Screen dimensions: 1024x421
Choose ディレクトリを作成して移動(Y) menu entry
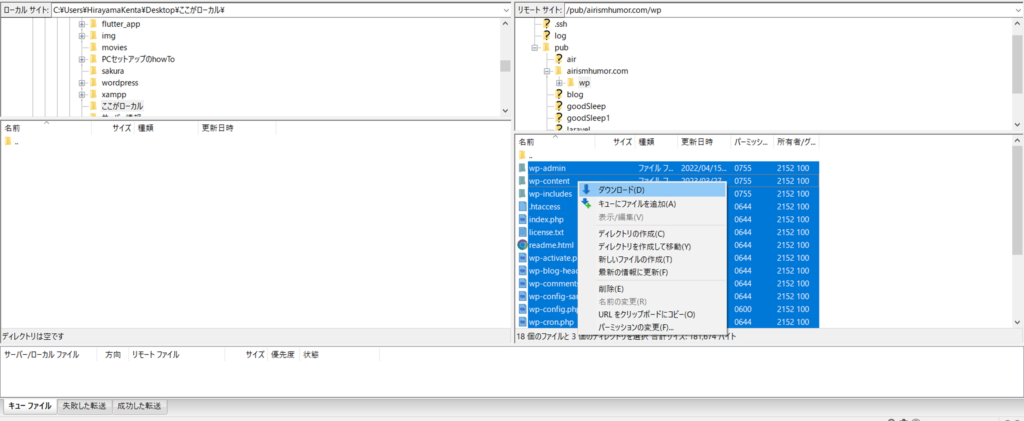[652, 247]
